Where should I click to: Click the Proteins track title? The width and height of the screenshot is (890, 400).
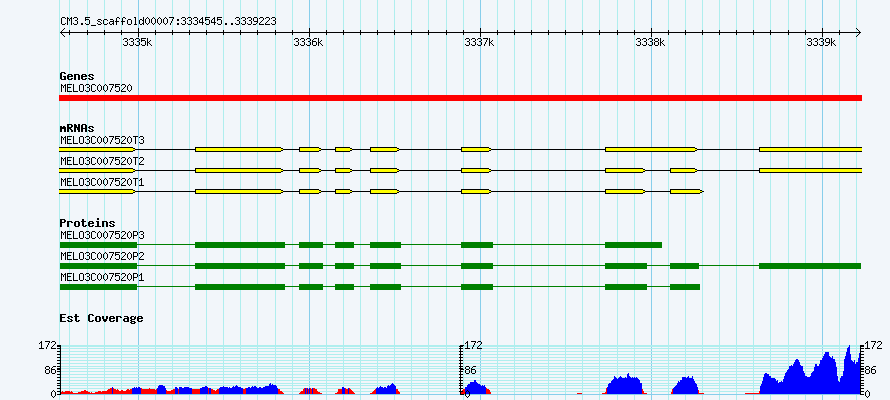tap(87, 224)
